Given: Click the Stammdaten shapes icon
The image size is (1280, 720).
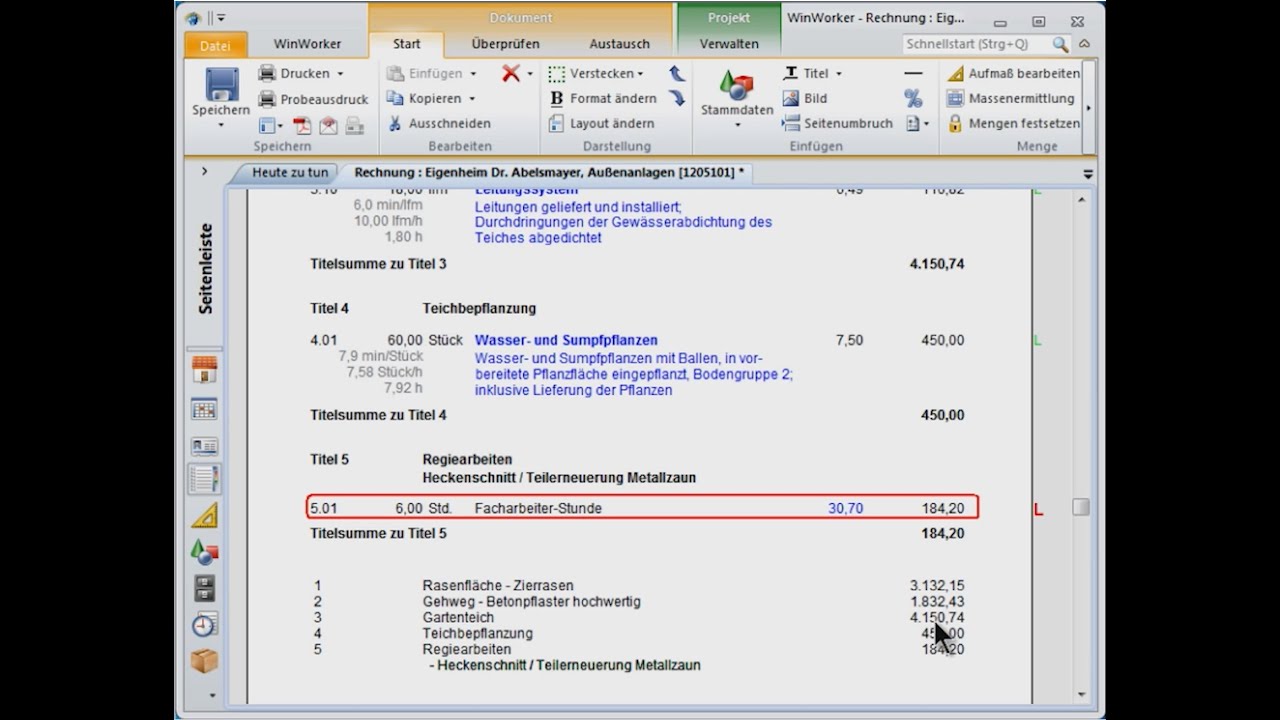Looking at the screenshot, I should (737, 85).
